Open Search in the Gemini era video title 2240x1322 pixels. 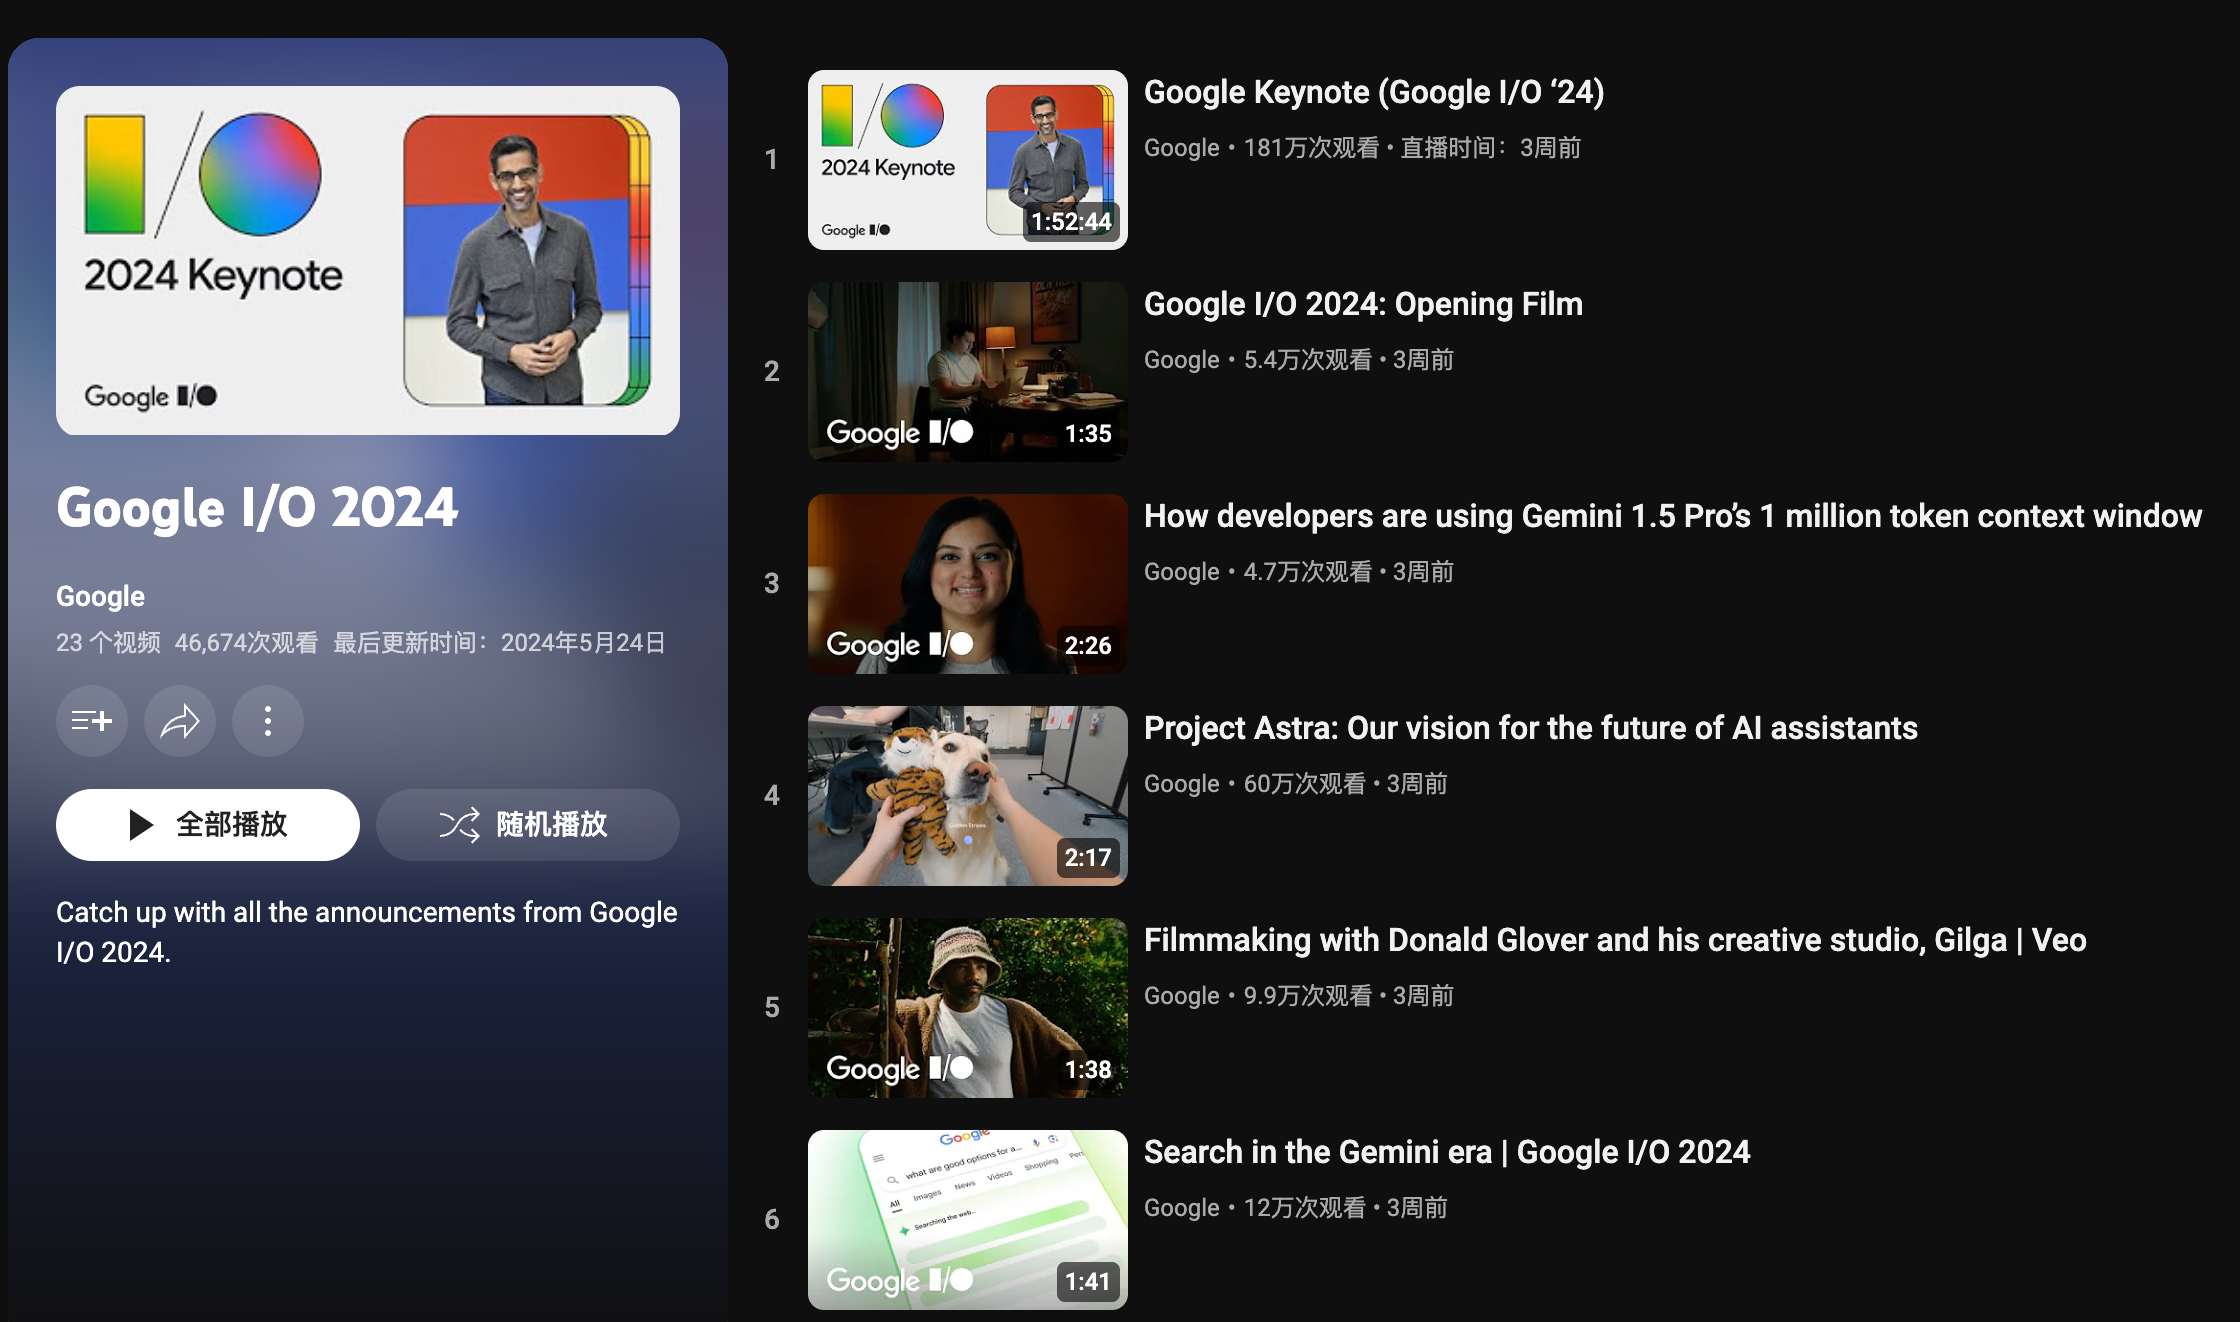[x=1447, y=1152]
